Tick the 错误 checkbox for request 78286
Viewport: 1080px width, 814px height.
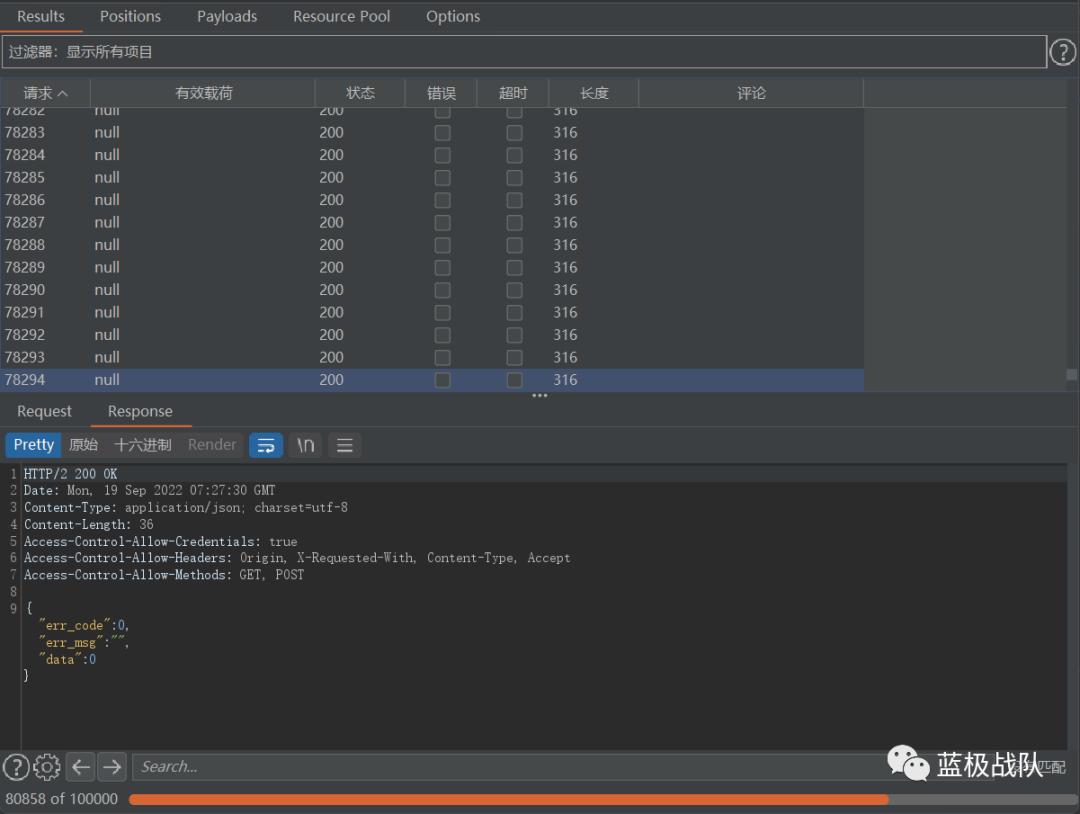(442, 200)
